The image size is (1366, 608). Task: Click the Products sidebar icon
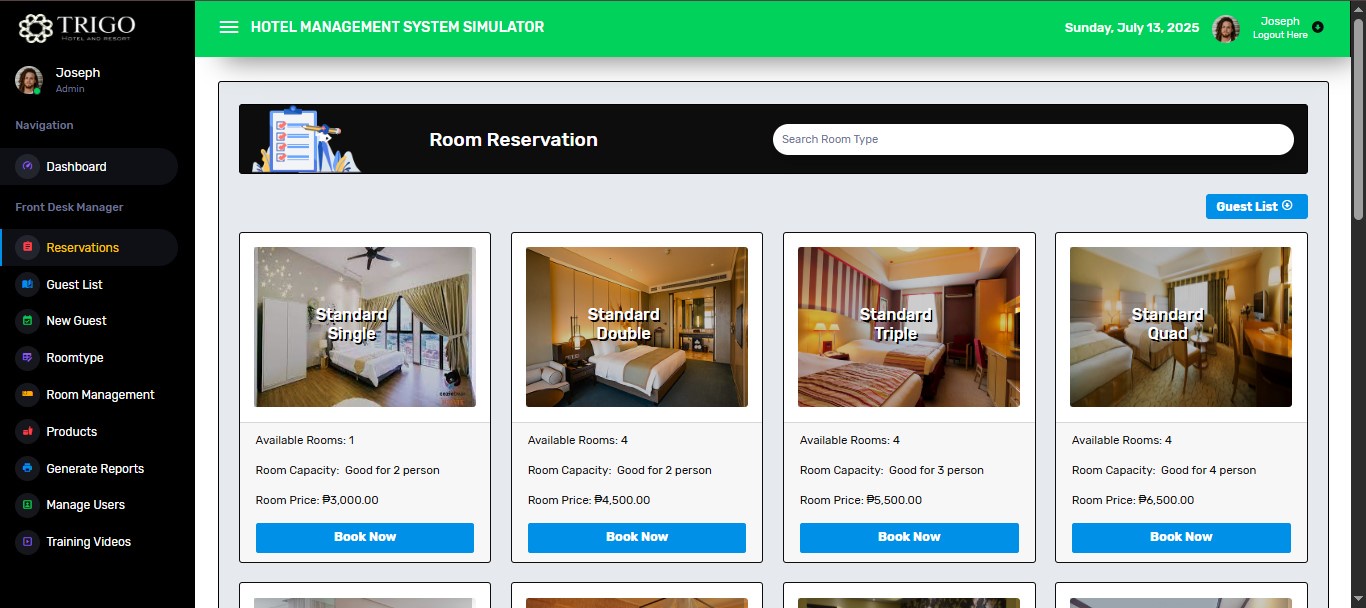[x=28, y=432]
